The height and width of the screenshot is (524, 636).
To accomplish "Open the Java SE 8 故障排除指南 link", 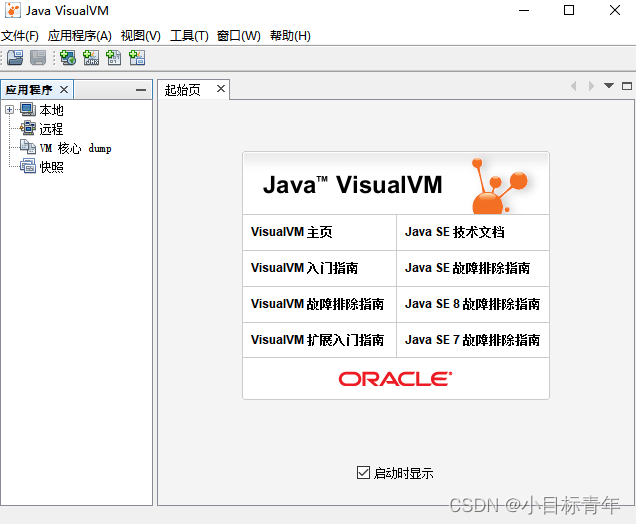I will click(472, 304).
